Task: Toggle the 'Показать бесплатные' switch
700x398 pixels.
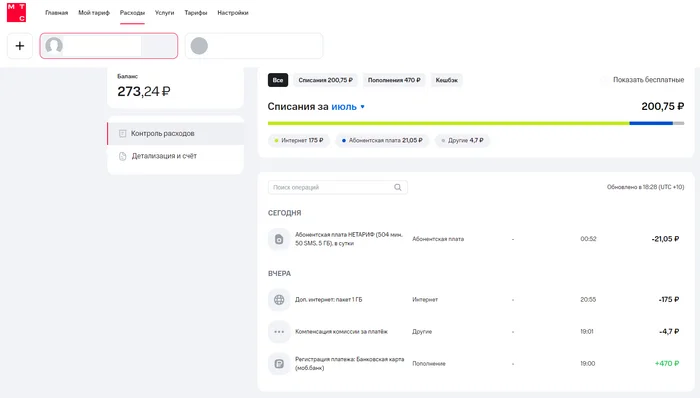Action: point(604,80)
